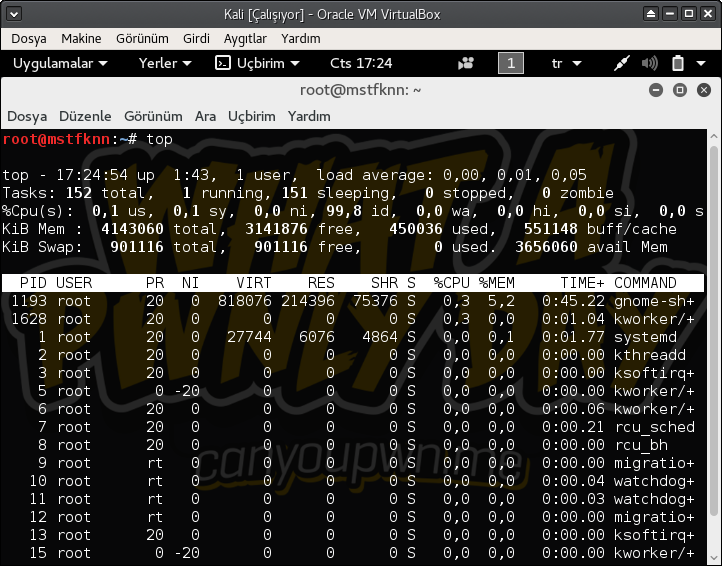Screen dimensions: 722x566
Task: Click the screen recorder camera icon
Action: tap(466, 63)
